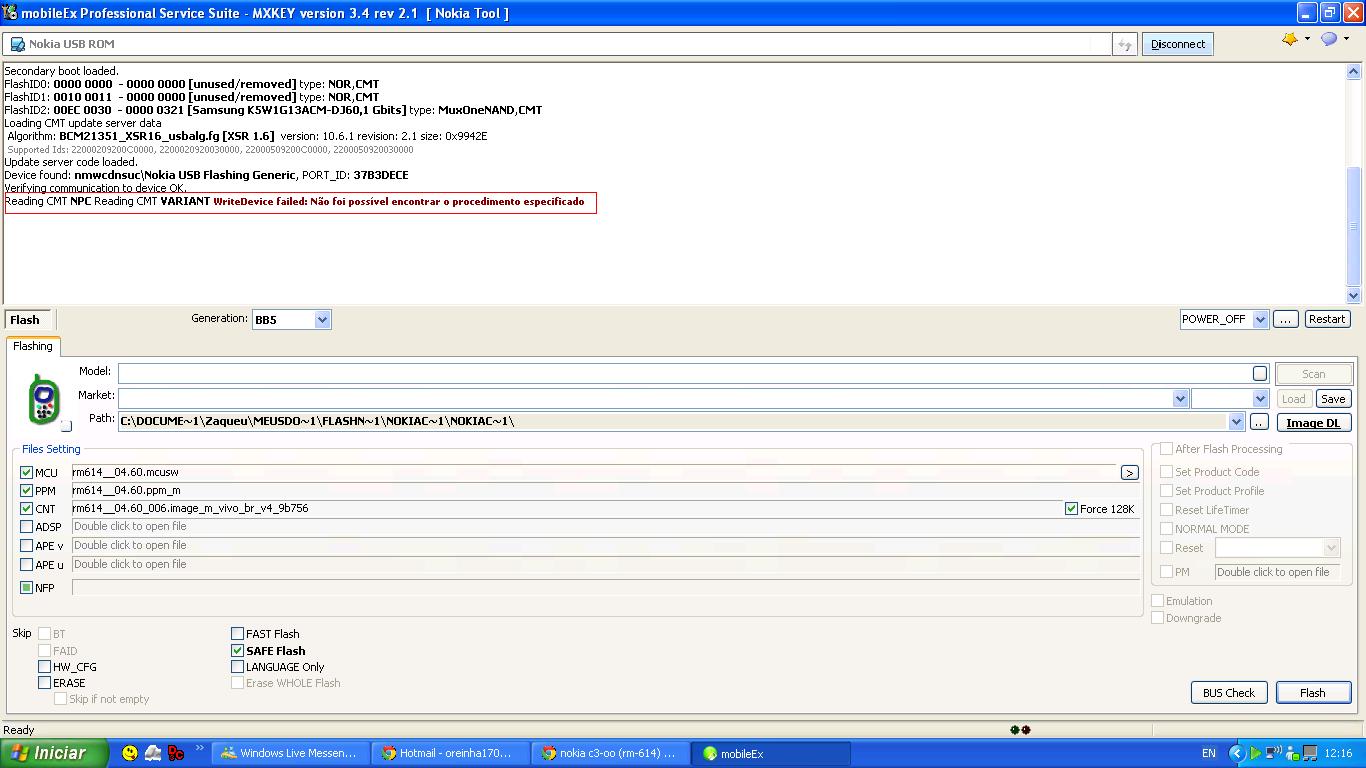The width and height of the screenshot is (1366, 768).
Task: Enable FAST Flash option
Action: (238, 634)
